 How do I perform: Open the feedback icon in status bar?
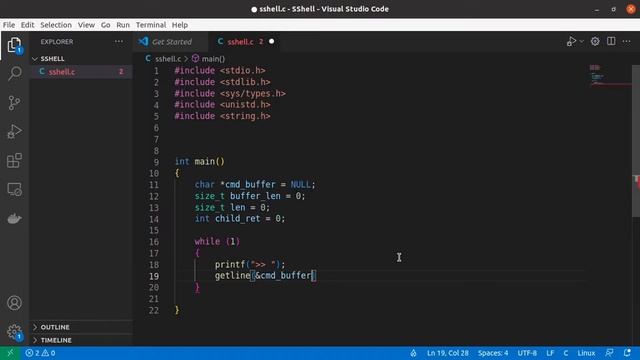pos(609,353)
